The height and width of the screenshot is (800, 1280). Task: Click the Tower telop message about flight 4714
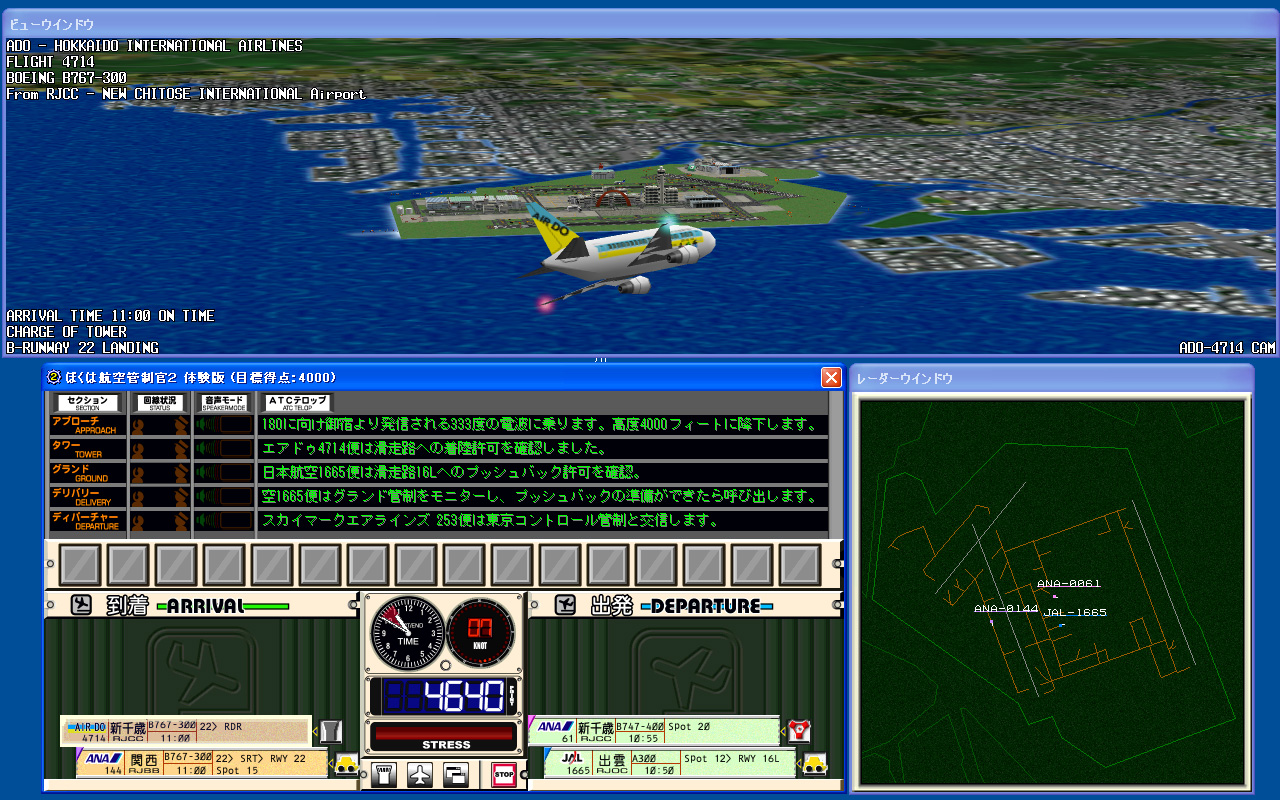pos(542,448)
